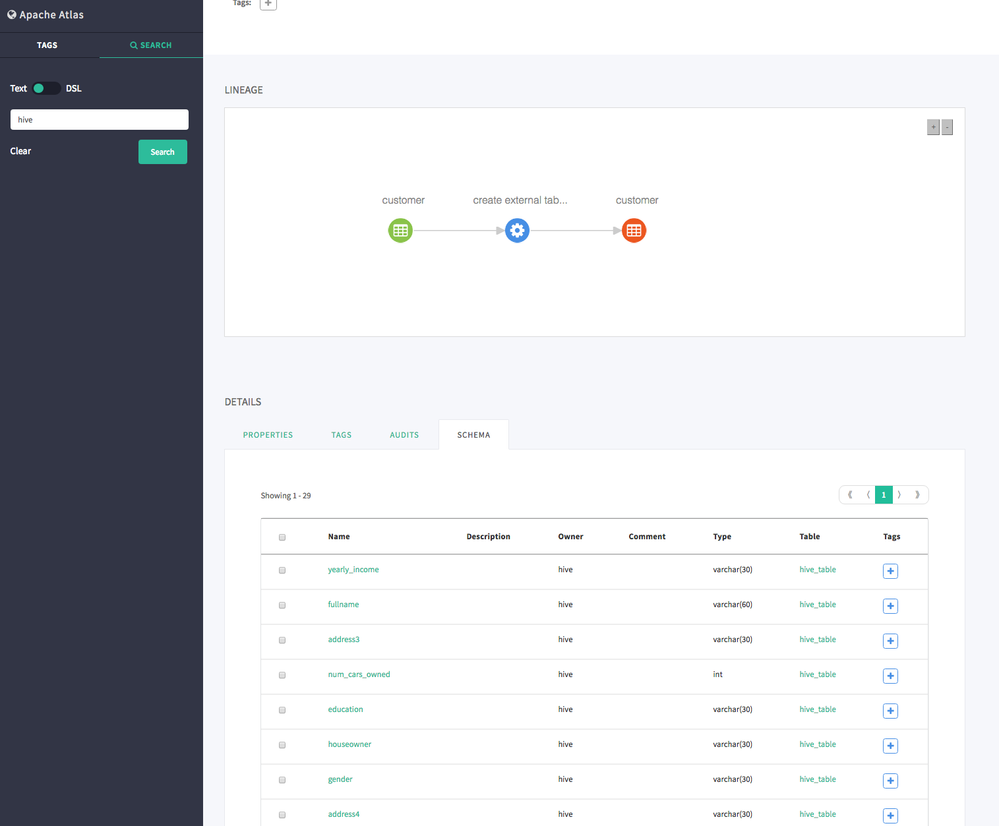
Task: Switch to the TAGS details tab
Action: click(341, 435)
